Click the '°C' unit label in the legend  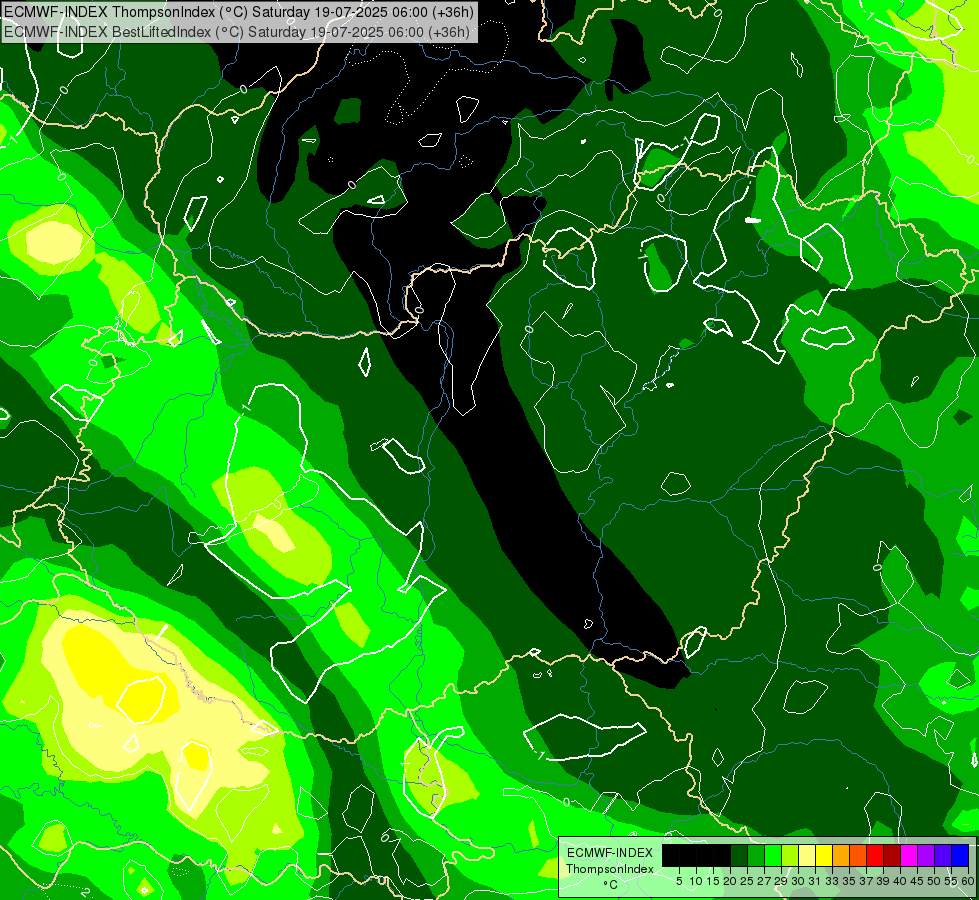[611, 884]
